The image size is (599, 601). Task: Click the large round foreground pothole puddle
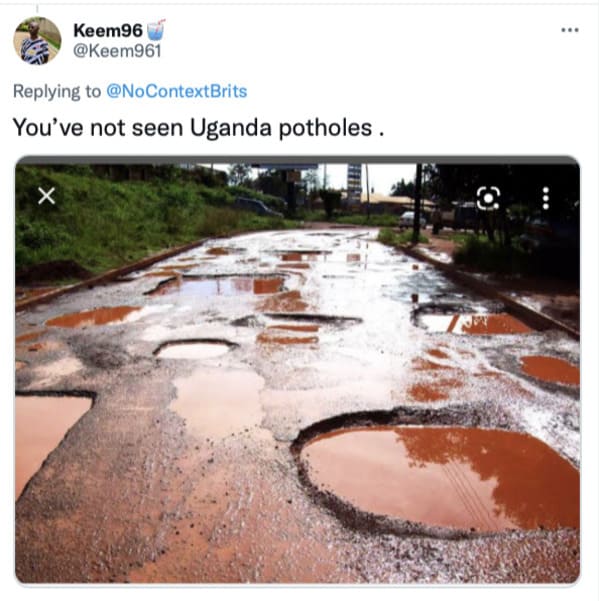pos(439,475)
